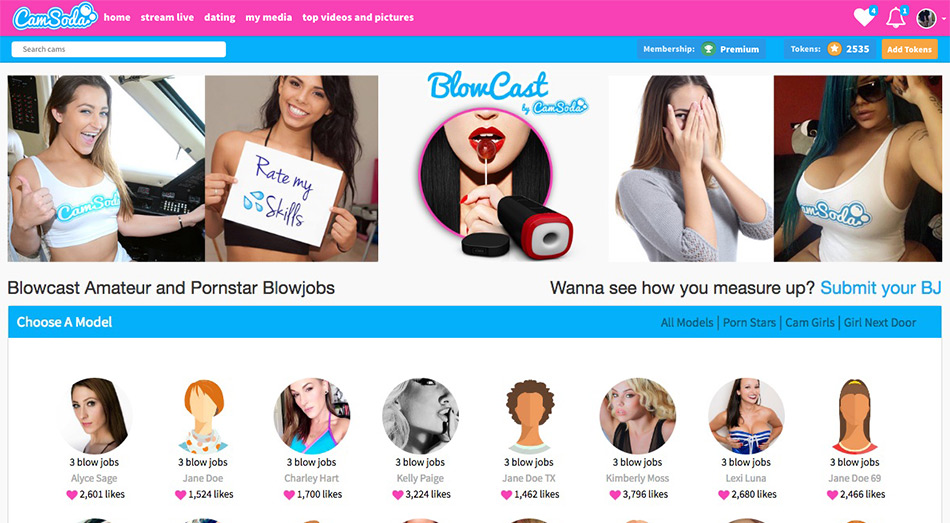
Task: Open the stream live menu item
Action: 167,18
